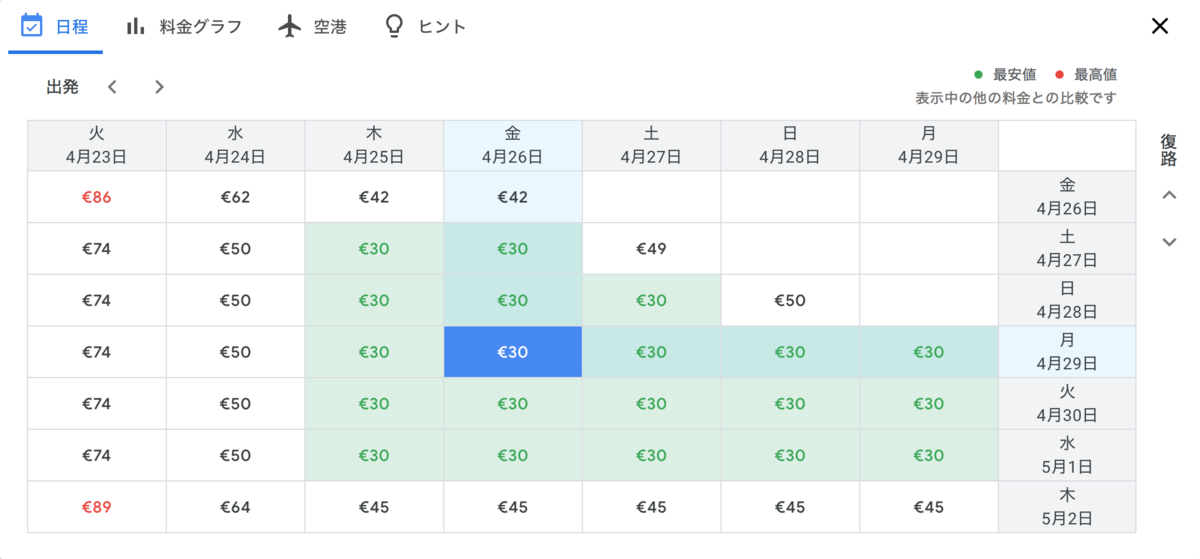The image size is (1200, 559).
Task: Select €74 fare in 5月1日 return row
Action: click(96, 455)
